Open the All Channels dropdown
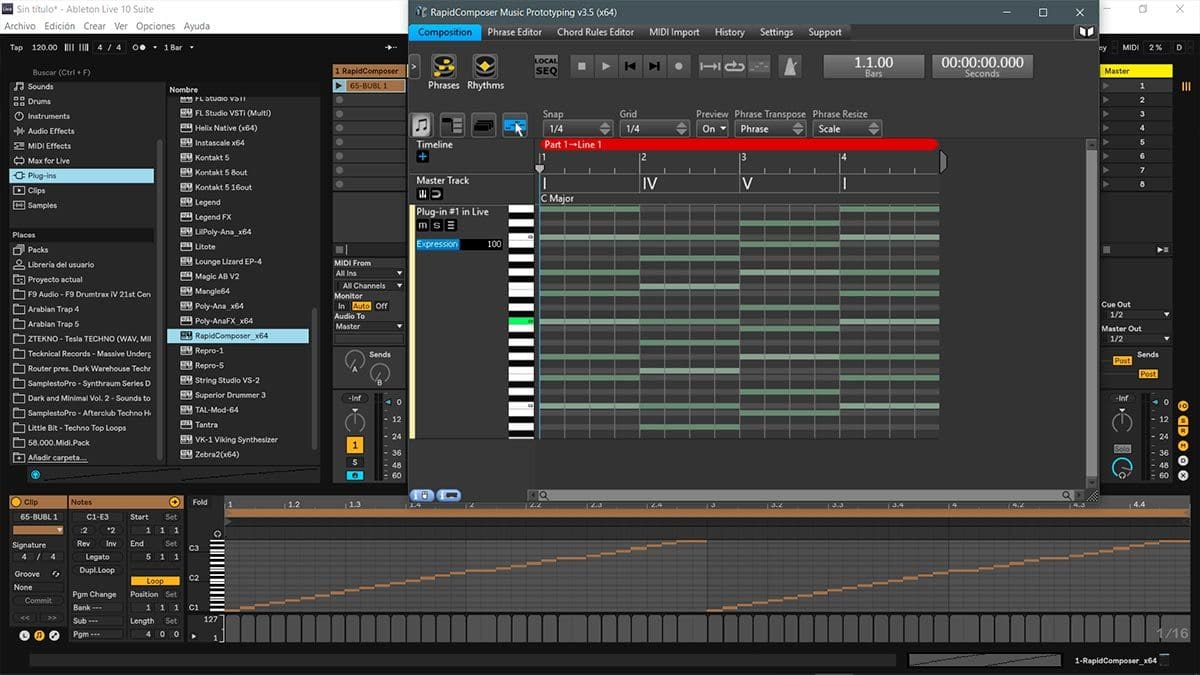The width and height of the screenshot is (1200, 675). point(369,286)
